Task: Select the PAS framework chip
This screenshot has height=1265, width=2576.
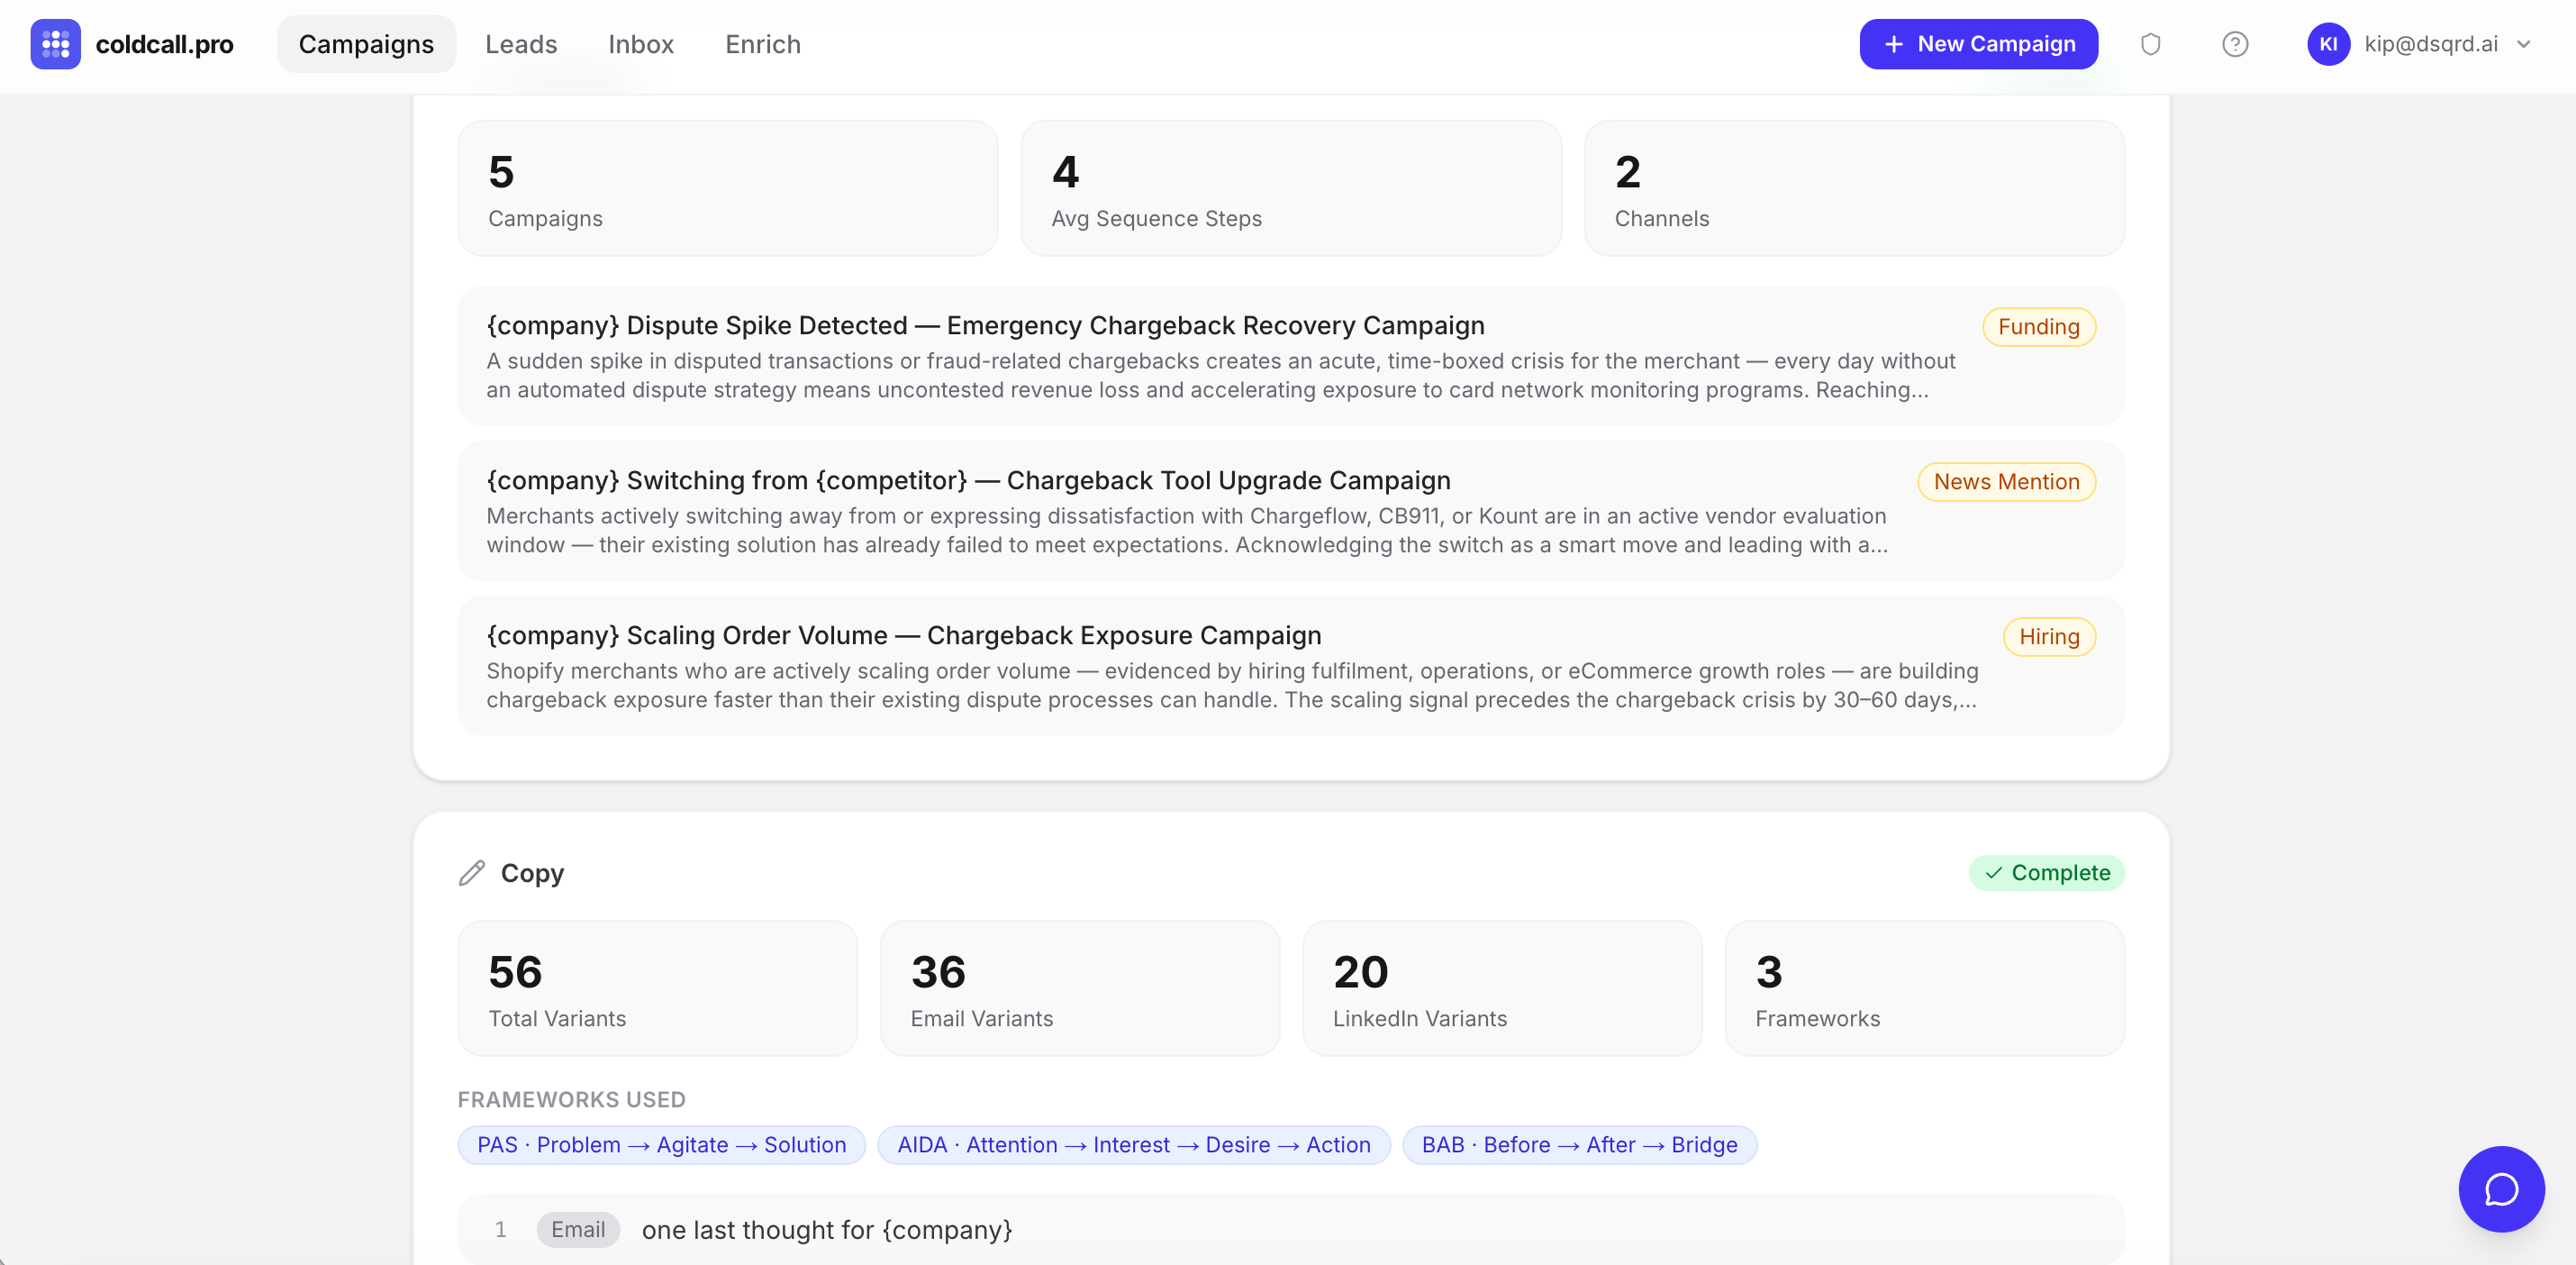Action: (661, 1144)
